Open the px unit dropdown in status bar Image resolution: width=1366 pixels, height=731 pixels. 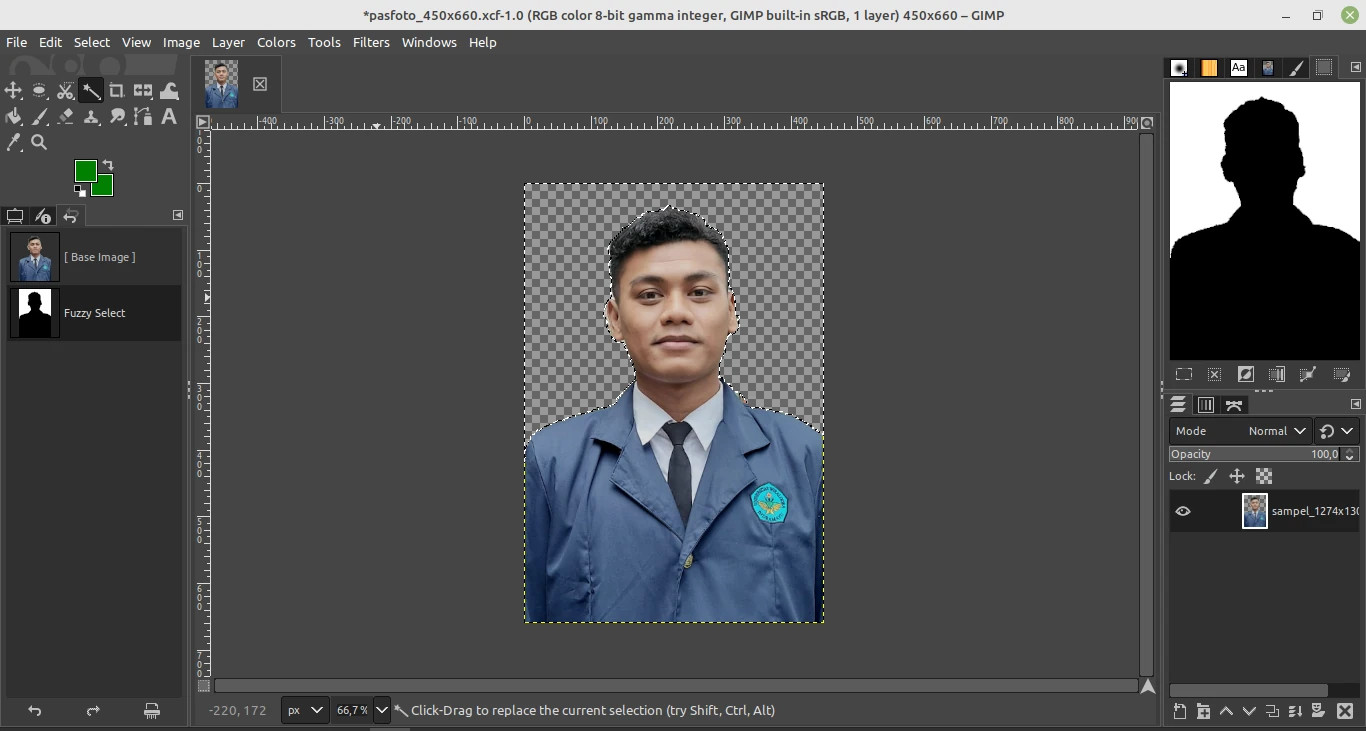tap(305, 710)
